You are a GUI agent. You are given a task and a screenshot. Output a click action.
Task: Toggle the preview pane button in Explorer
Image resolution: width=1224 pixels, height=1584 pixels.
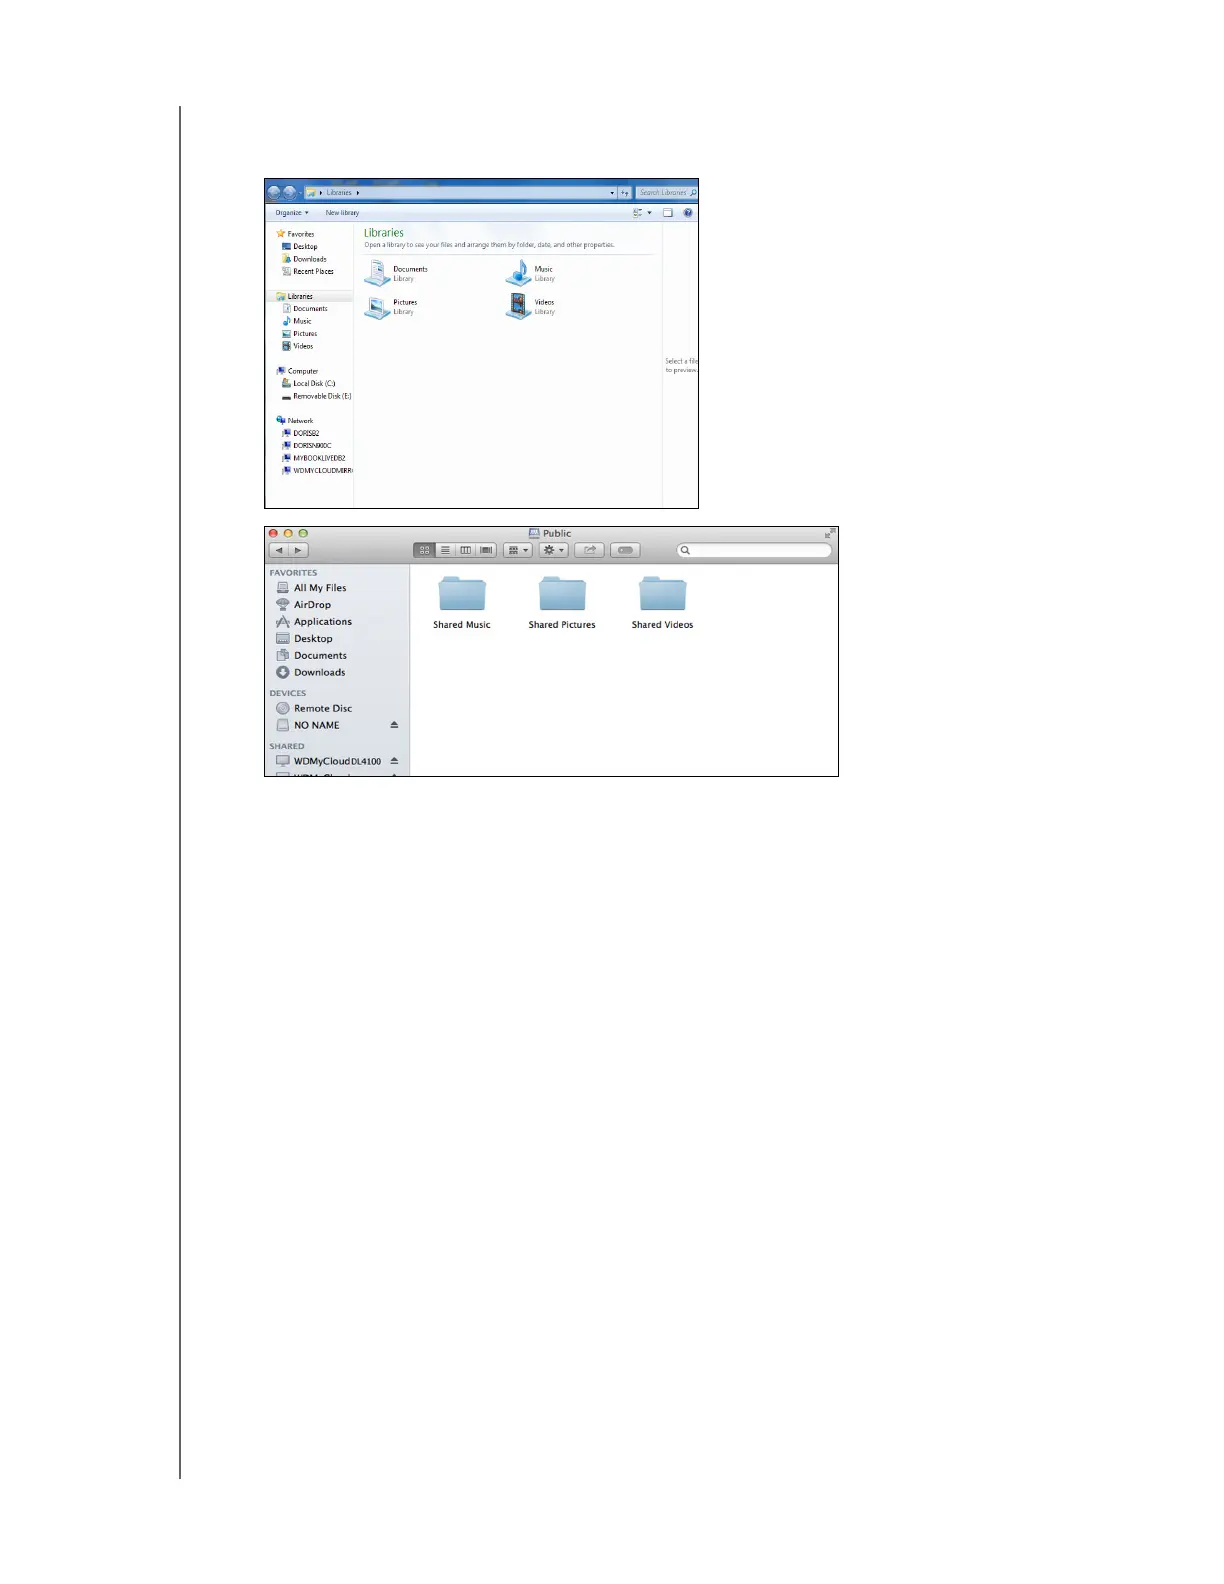(668, 213)
